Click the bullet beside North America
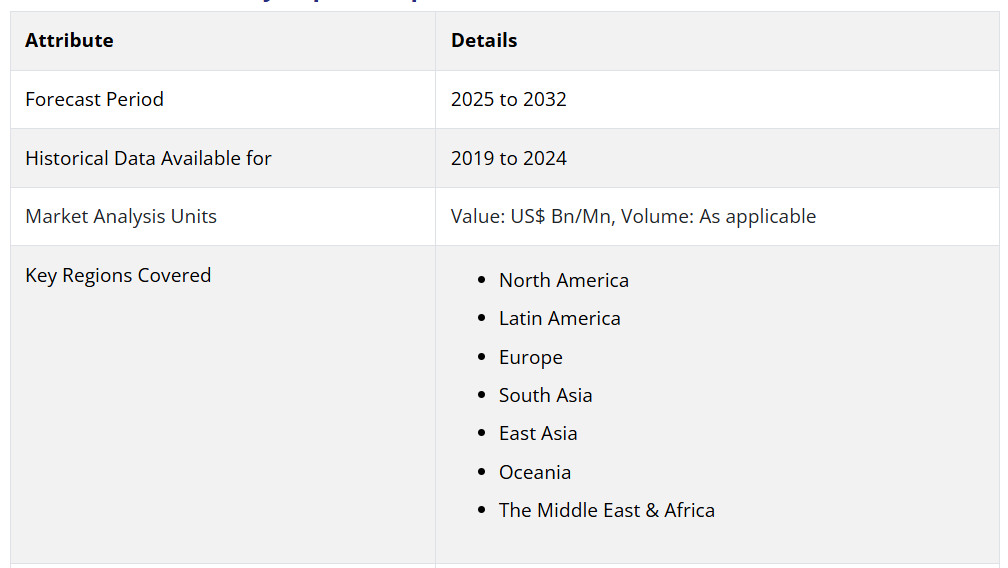 482,281
